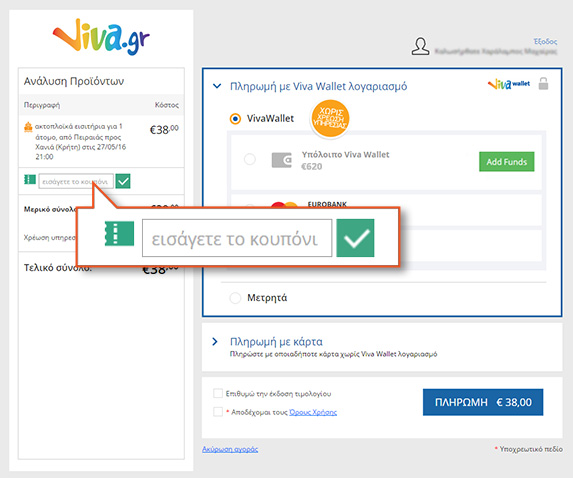Select the Μετρητά cash radio button
This screenshot has height=478, width=573.
coord(235,298)
